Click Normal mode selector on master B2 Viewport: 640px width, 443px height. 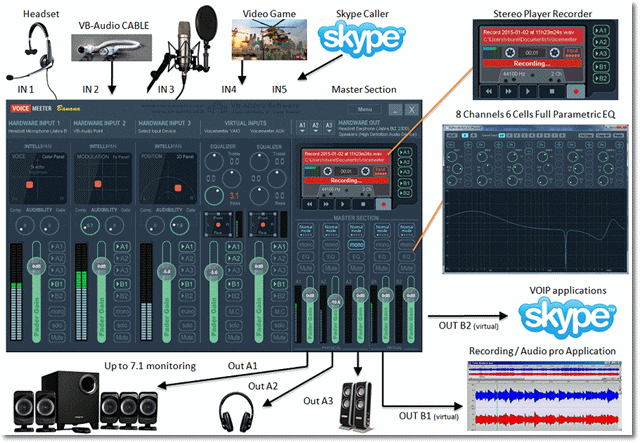pyautogui.click(x=407, y=230)
